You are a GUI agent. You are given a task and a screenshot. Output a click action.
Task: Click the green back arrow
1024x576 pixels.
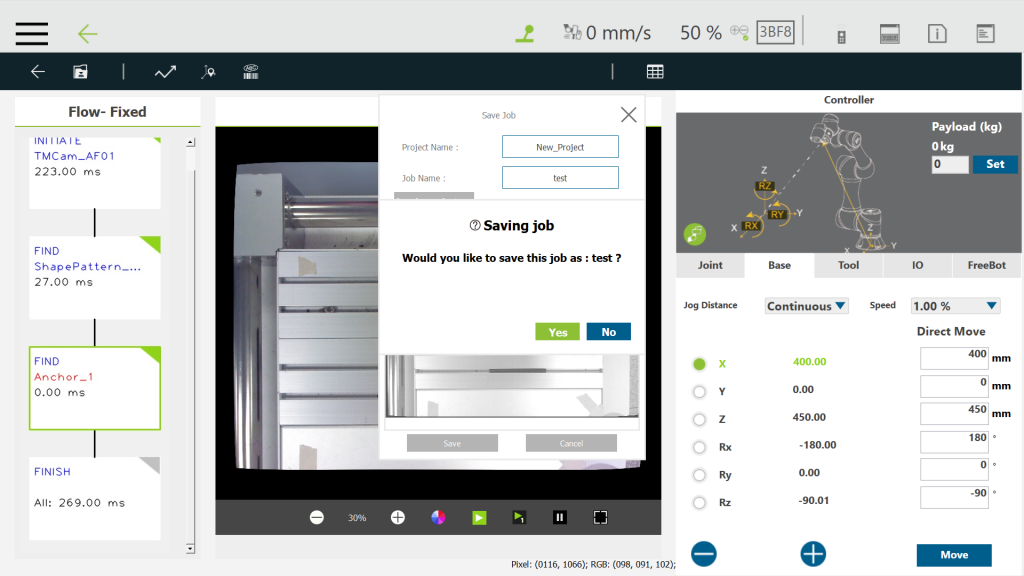pyautogui.click(x=88, y=33)
